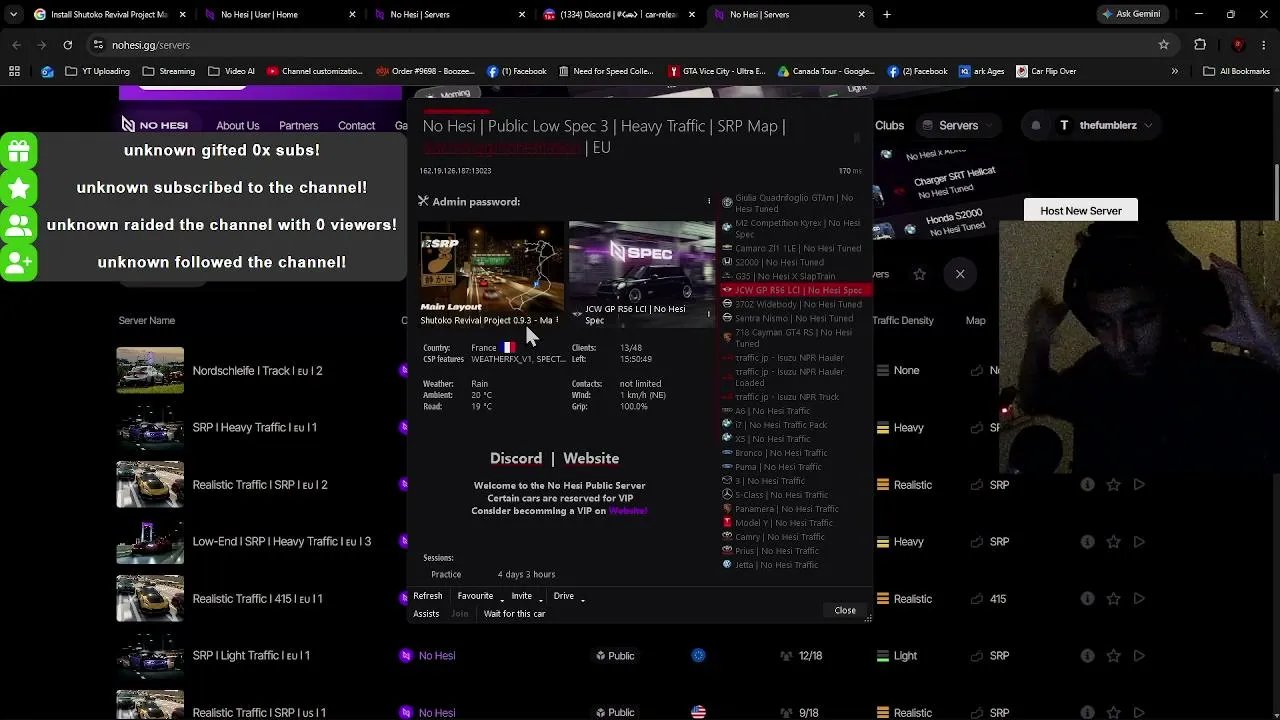Open the admin password options menu

(x=709, y=201)
